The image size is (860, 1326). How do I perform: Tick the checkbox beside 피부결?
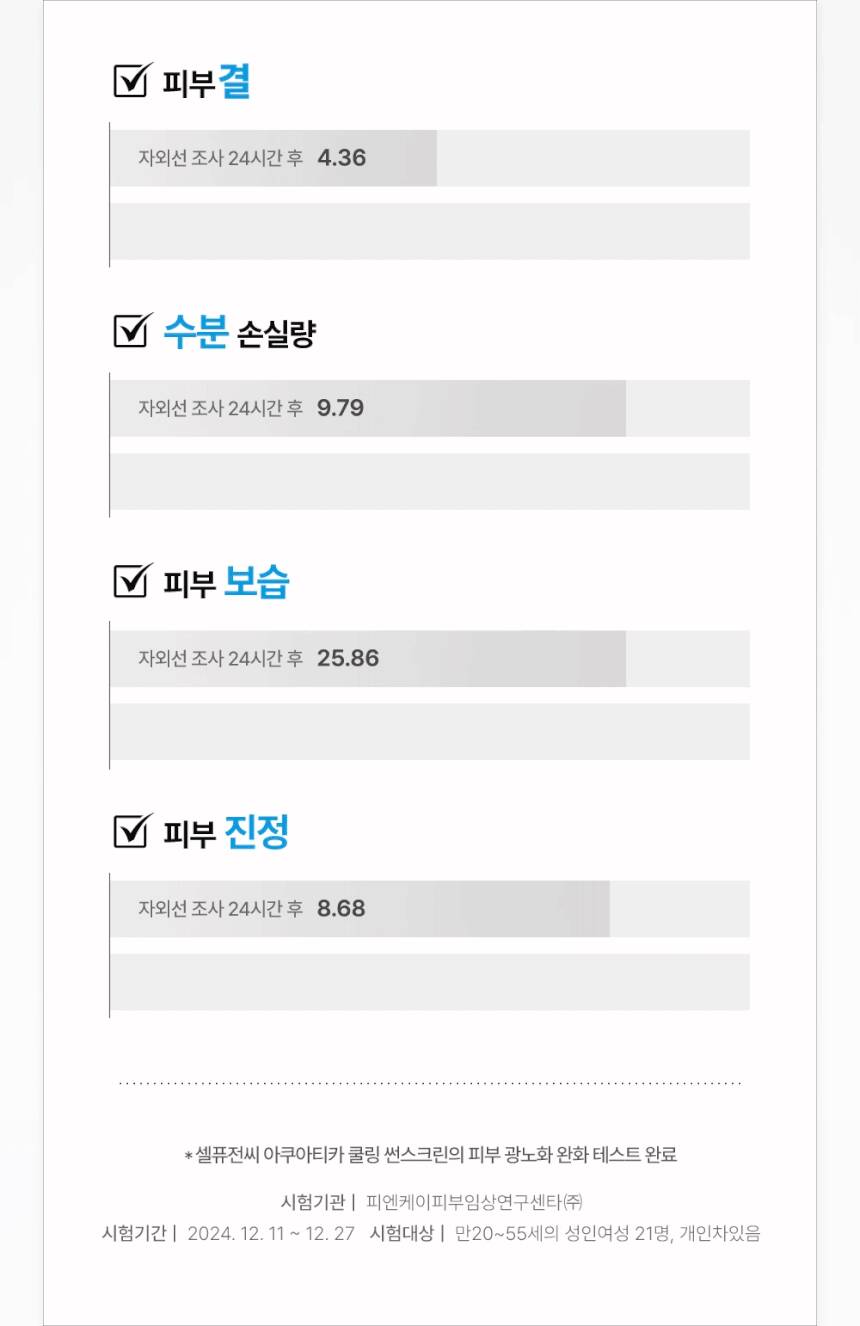click(x=130, y=81)
